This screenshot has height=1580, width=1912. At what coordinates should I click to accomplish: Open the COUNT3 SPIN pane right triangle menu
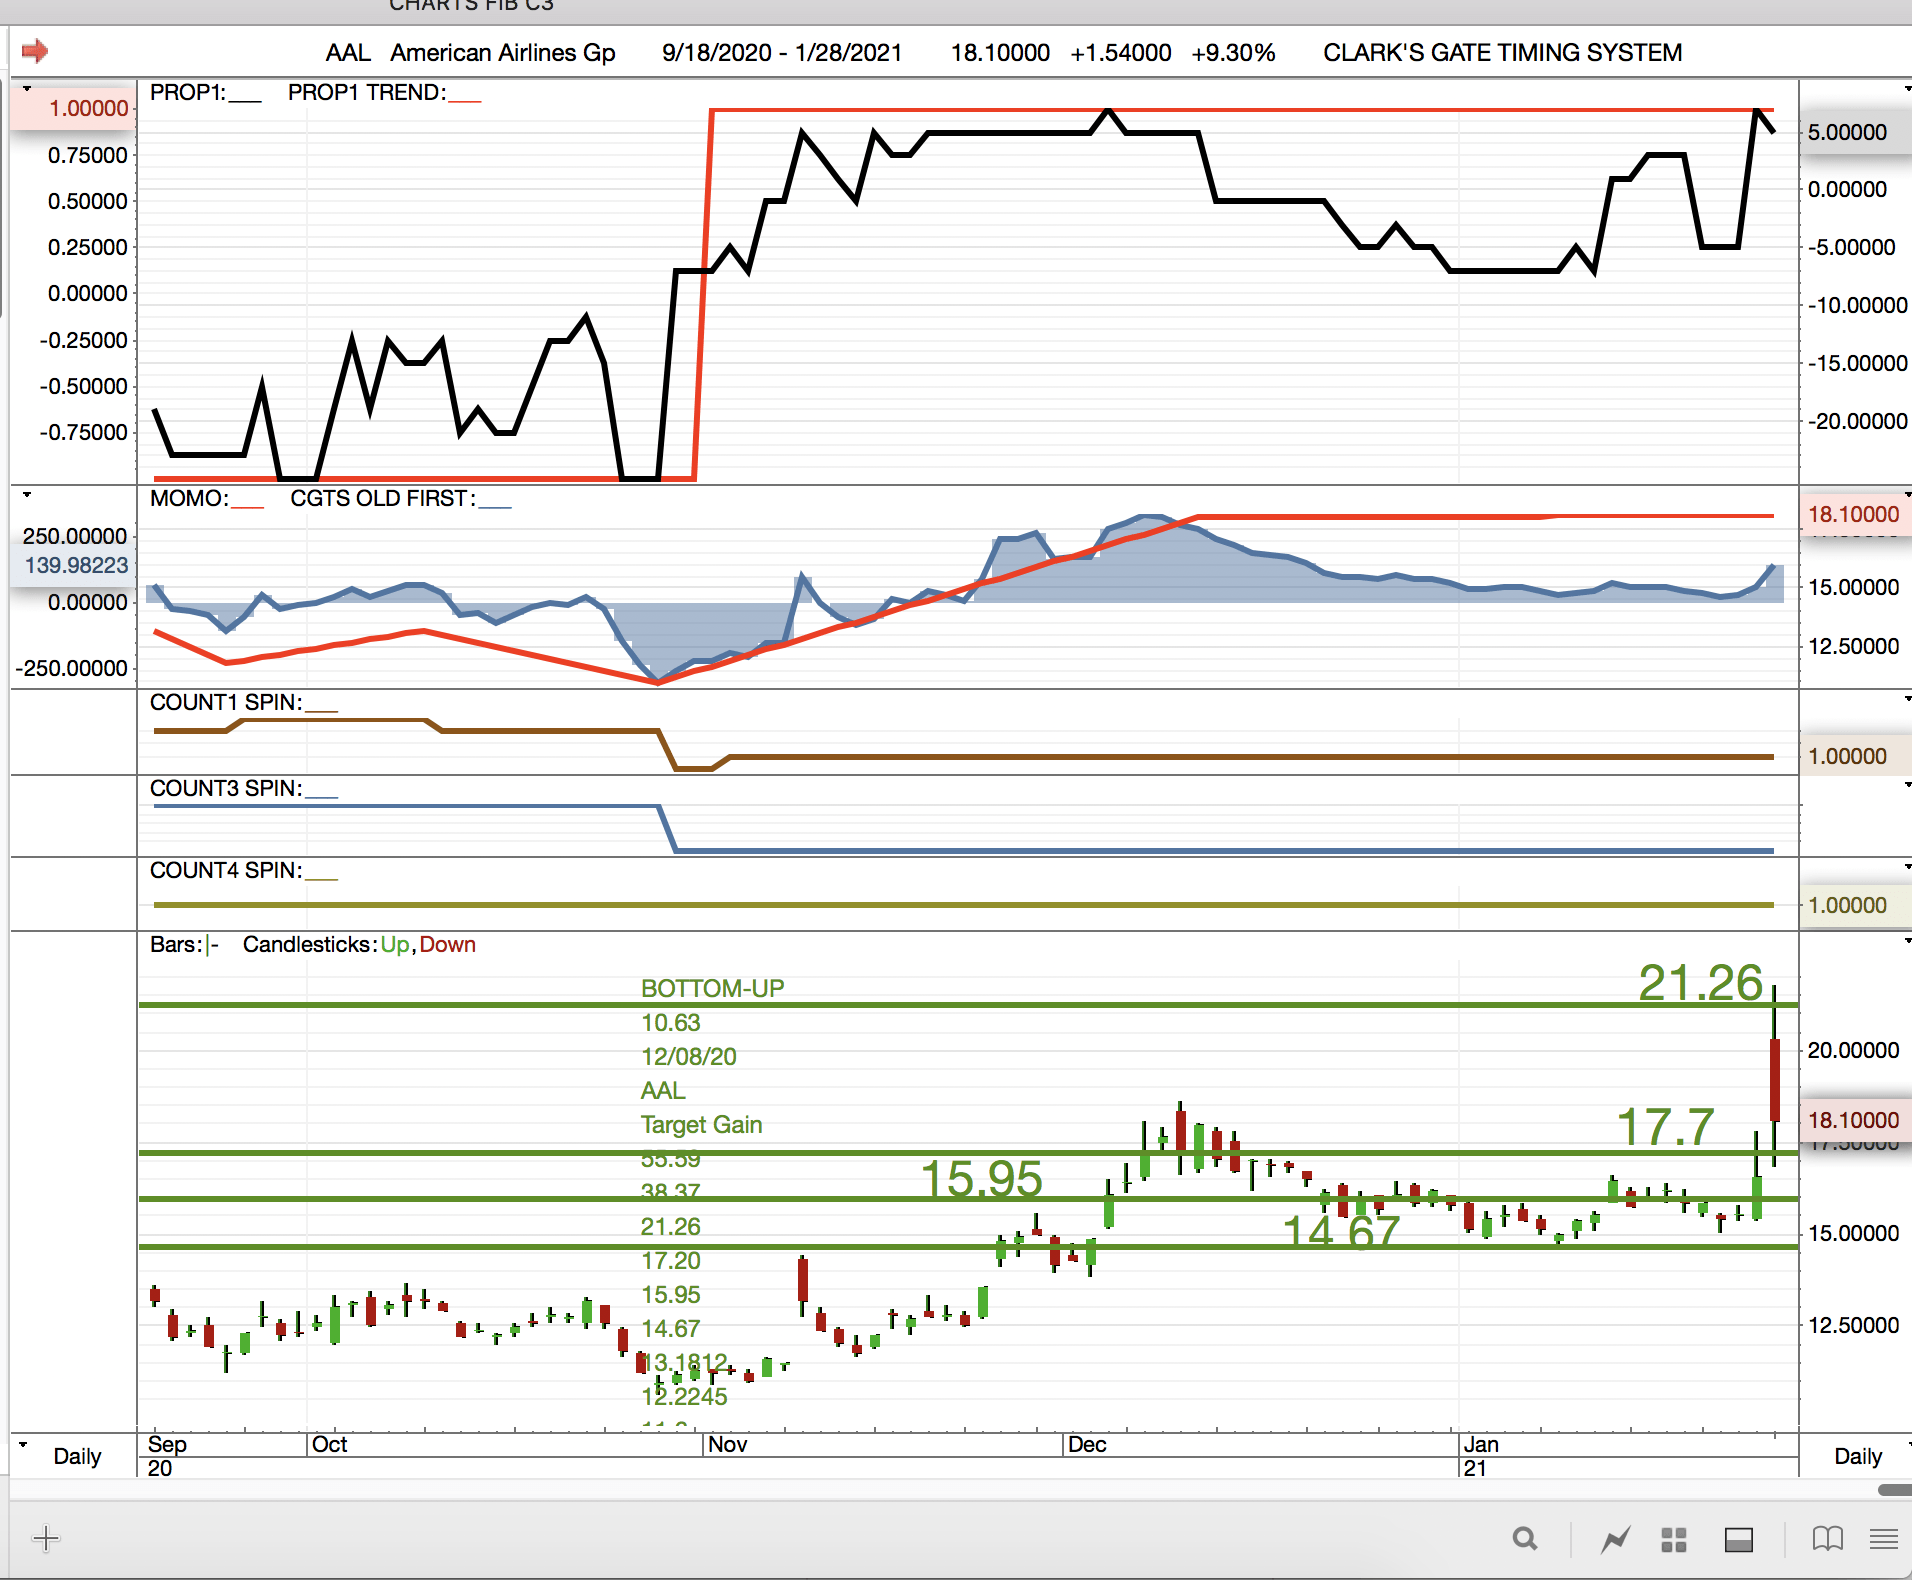1907,785
